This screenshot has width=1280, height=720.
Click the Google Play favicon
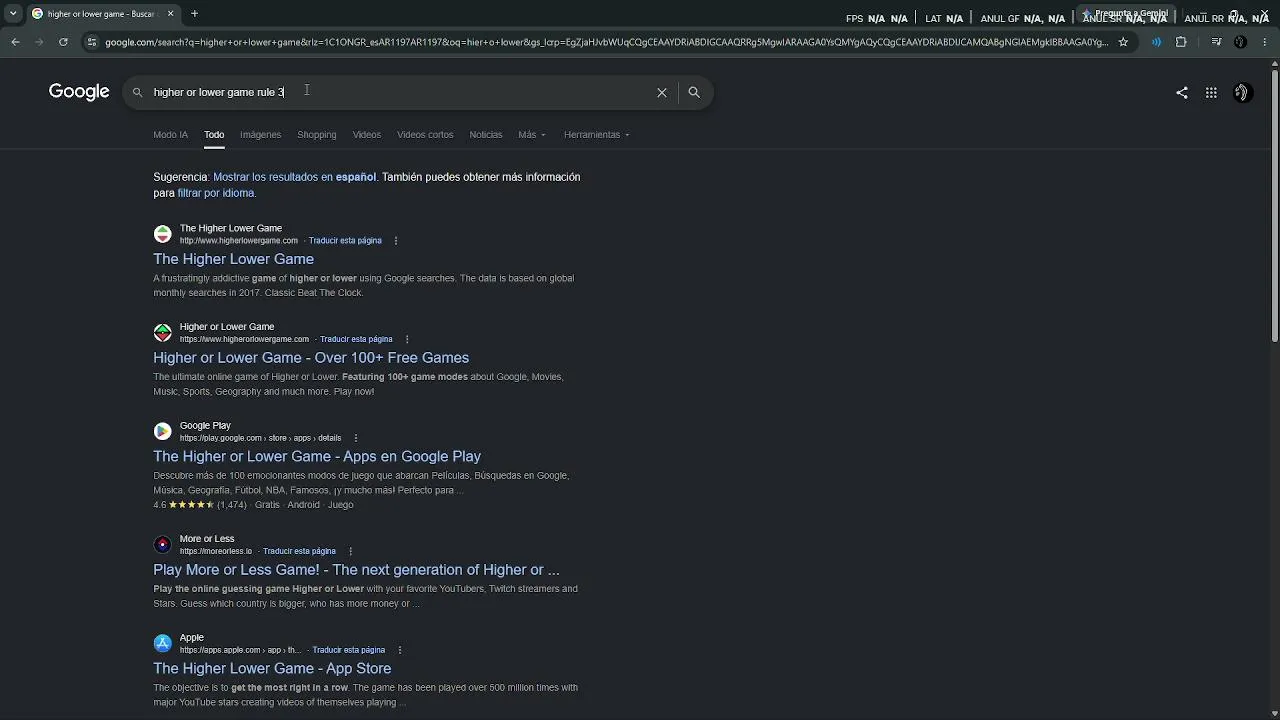(162, 431)
